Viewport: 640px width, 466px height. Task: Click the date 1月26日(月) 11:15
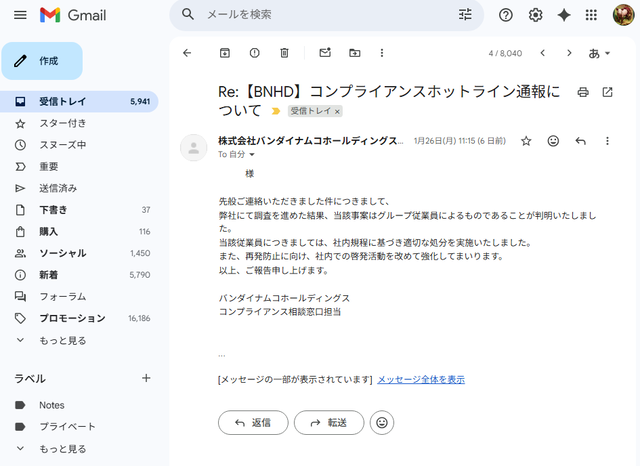click(444, 141)
